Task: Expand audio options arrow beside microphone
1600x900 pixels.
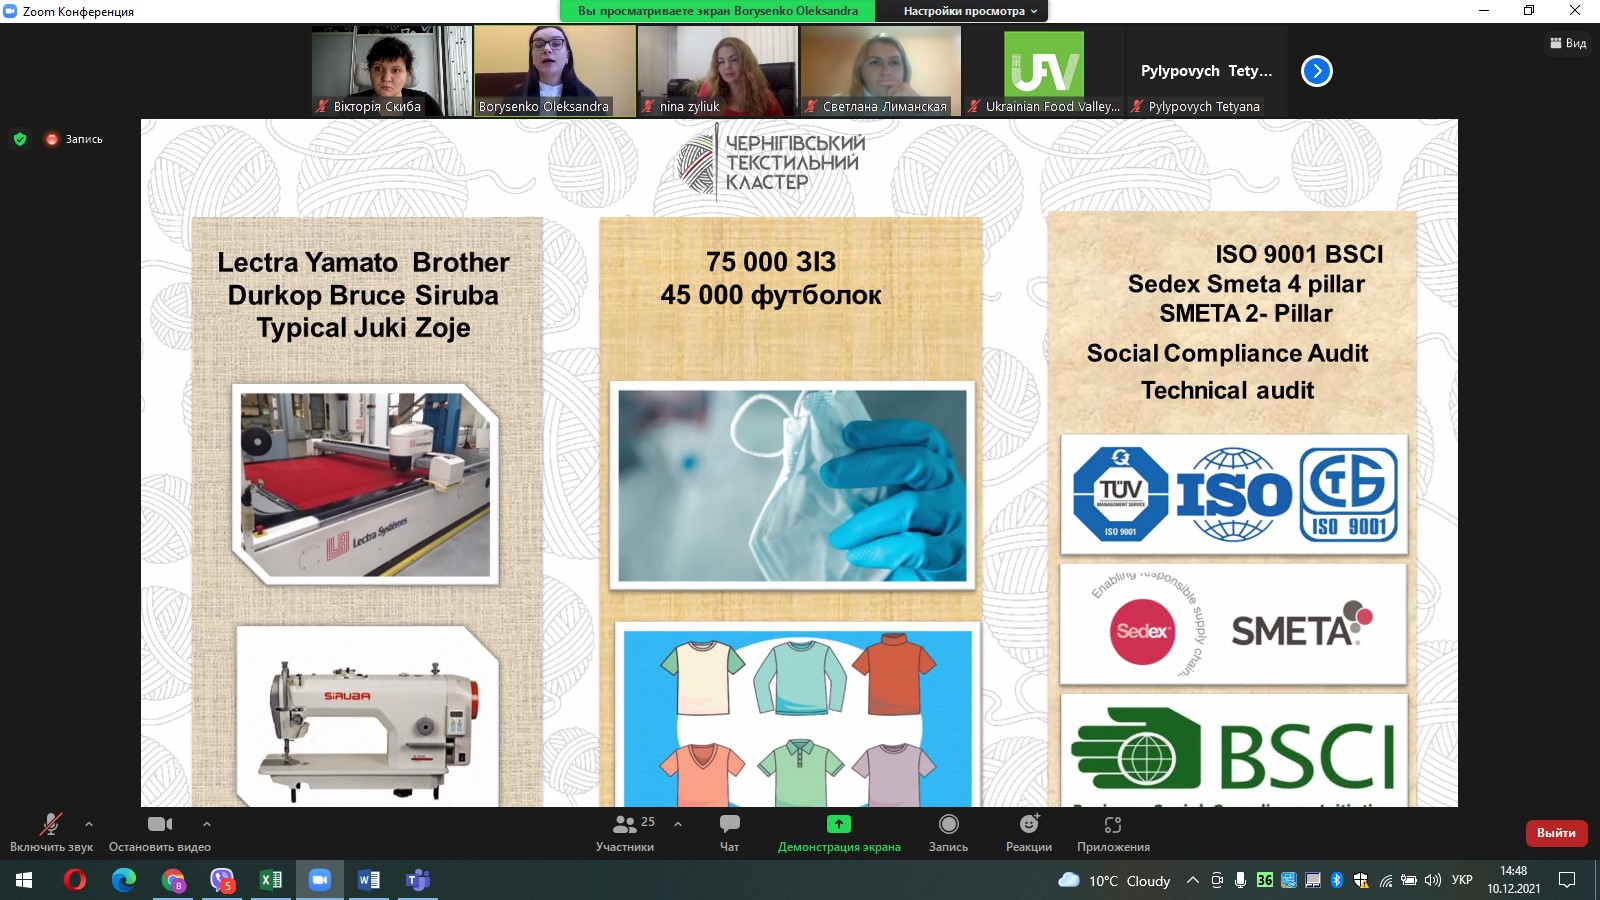Action: (89, 824)
